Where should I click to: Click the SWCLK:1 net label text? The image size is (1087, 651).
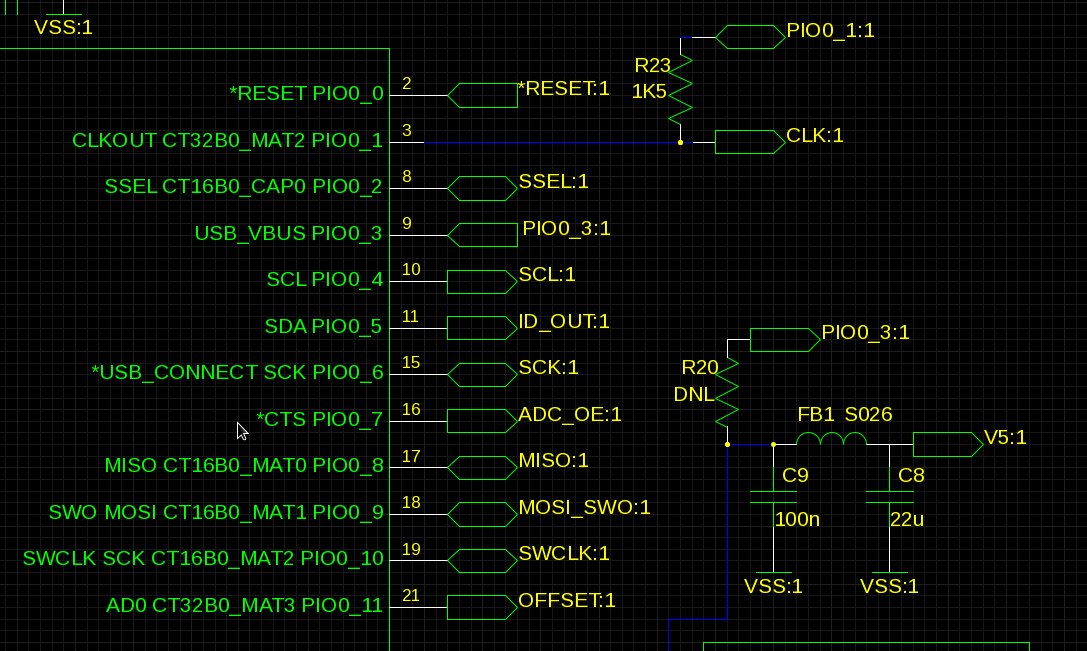click(563, 553)
